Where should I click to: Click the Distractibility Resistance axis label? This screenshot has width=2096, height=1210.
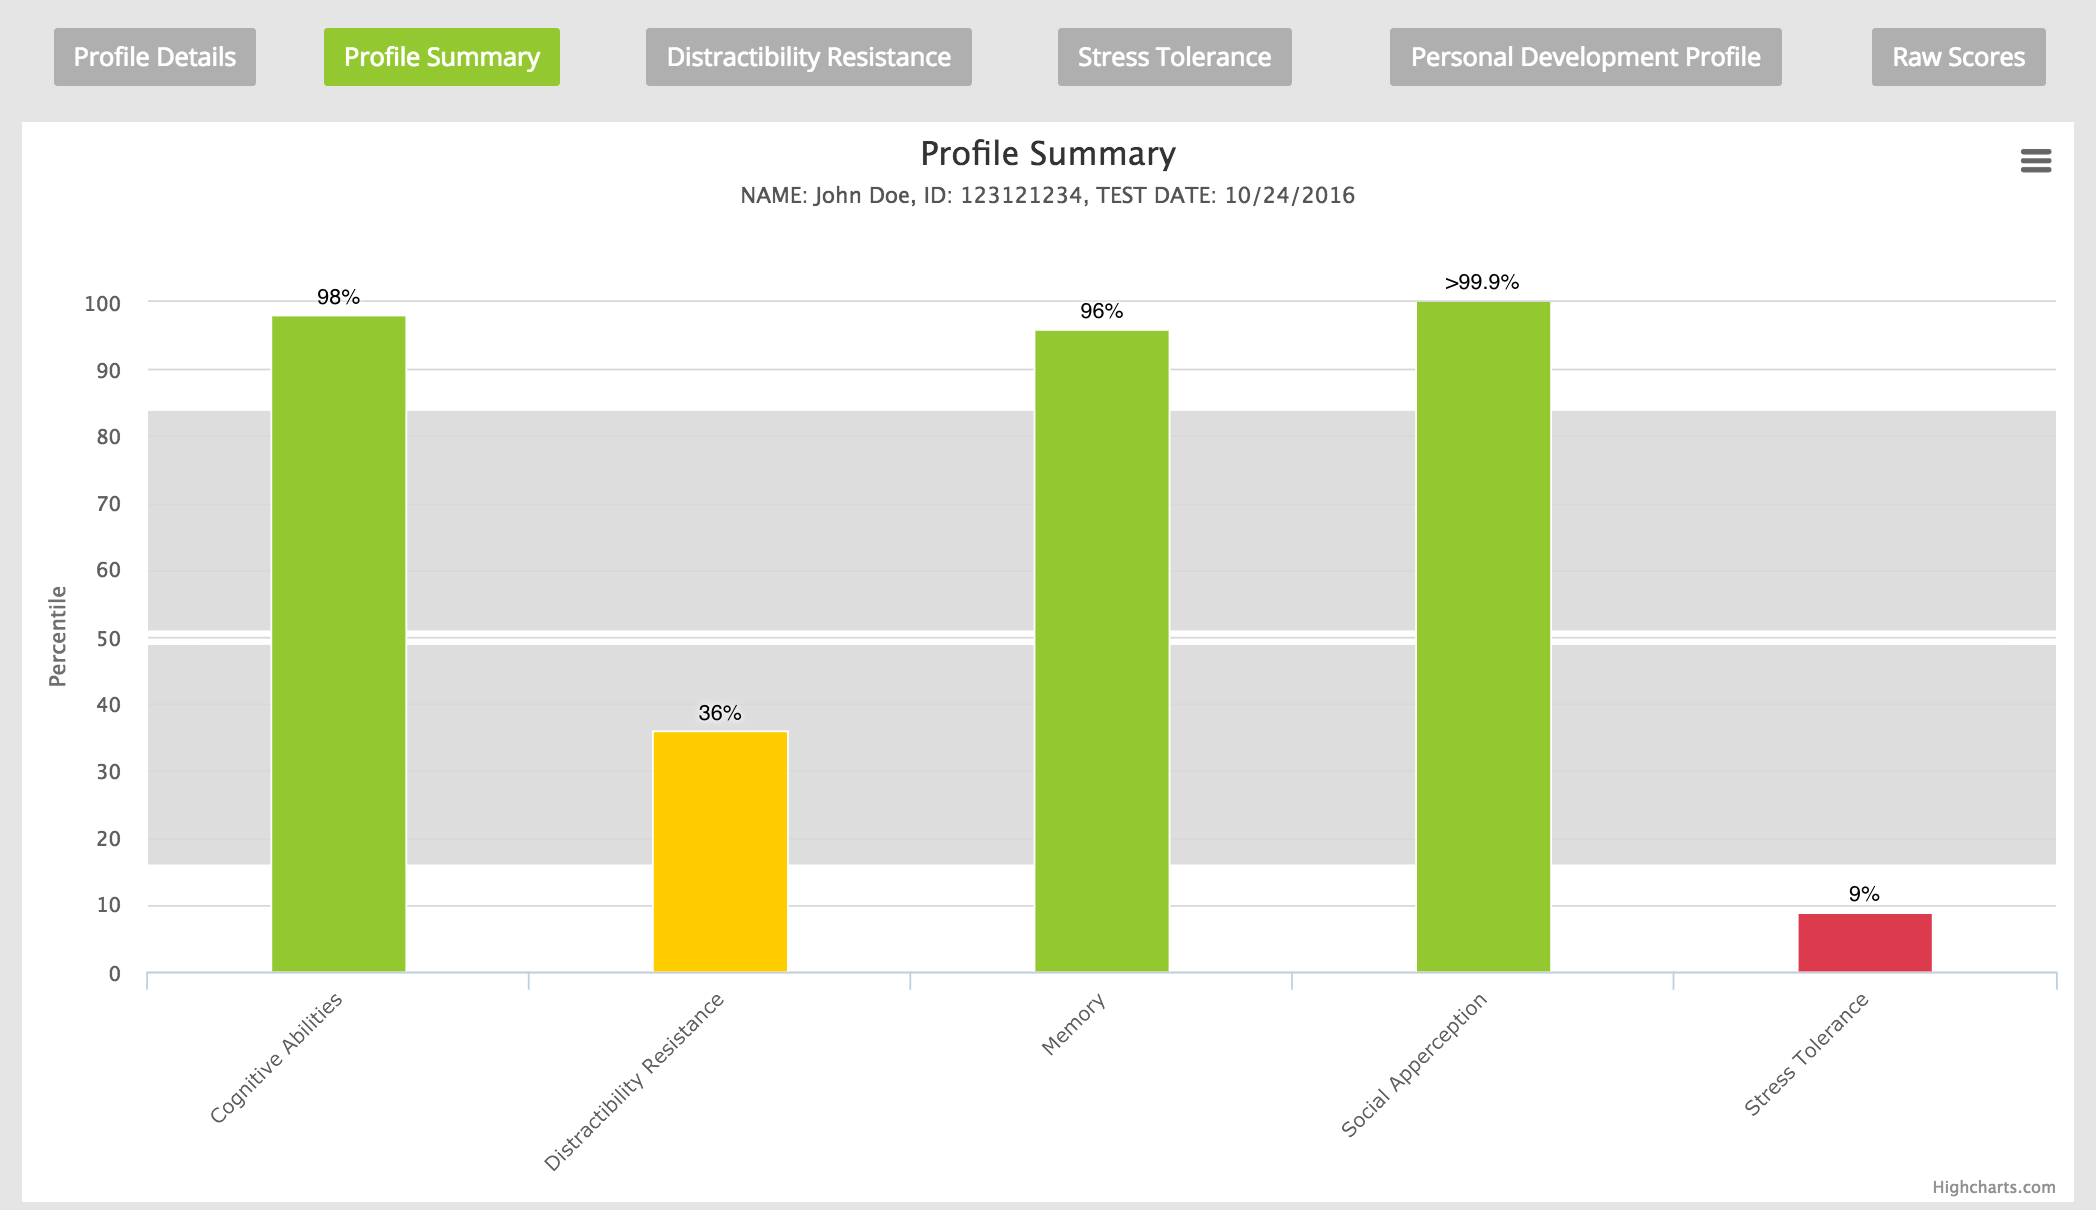coord(634,1082)
